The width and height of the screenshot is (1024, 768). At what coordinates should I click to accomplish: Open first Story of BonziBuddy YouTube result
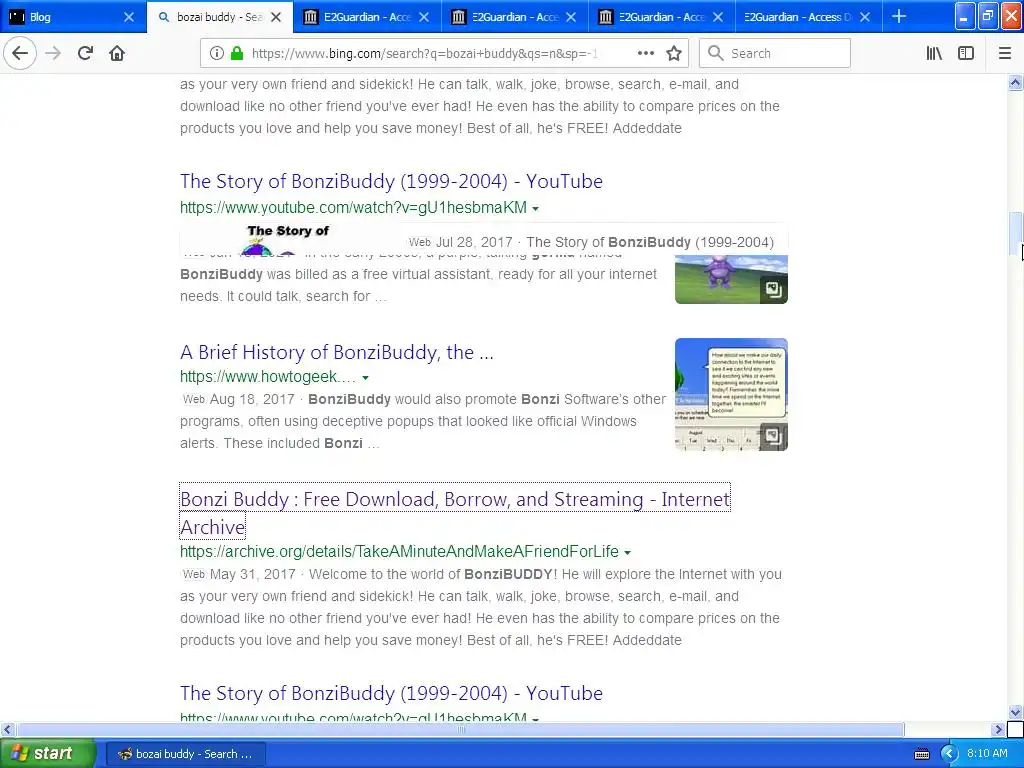click(x=391, y=181)
